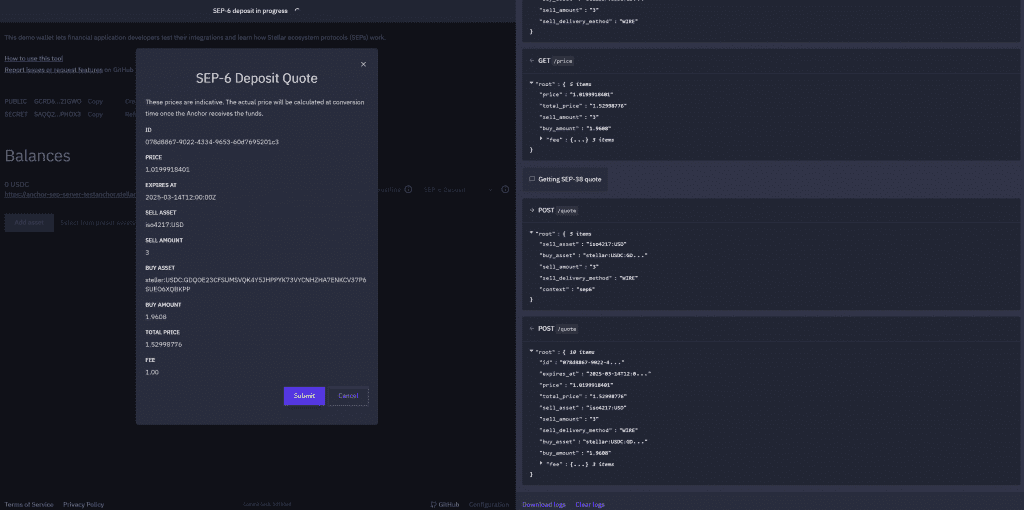
Task: Click the Download logs link
Action: pos(544,504)
